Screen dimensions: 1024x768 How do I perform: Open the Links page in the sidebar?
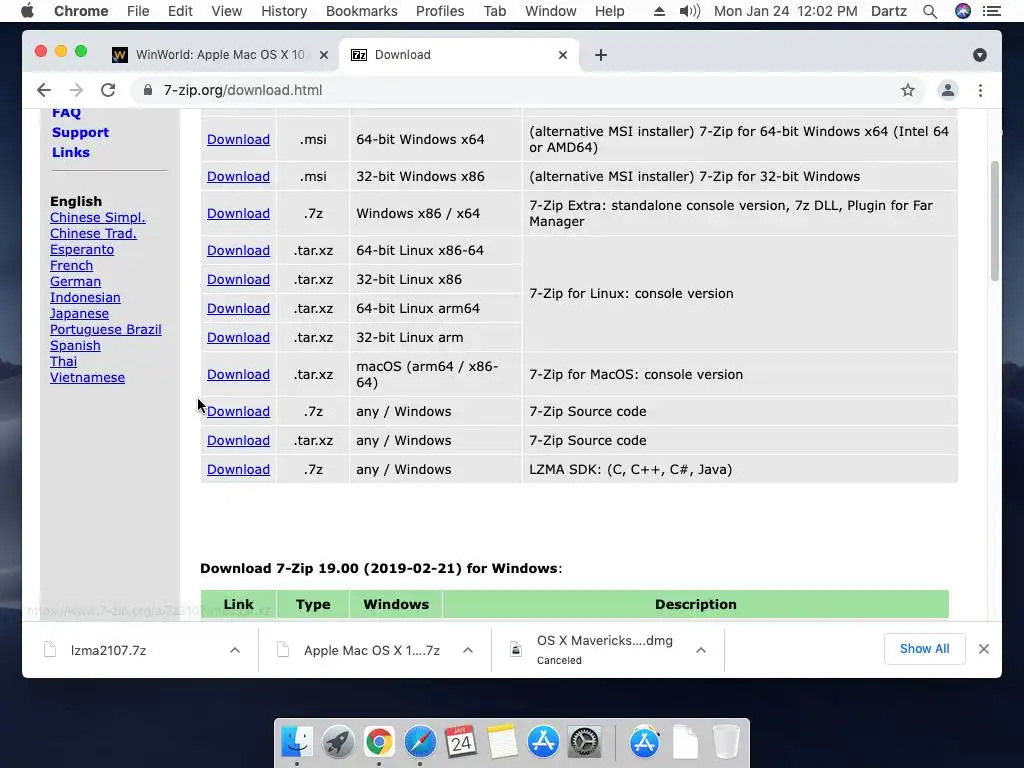71,152
